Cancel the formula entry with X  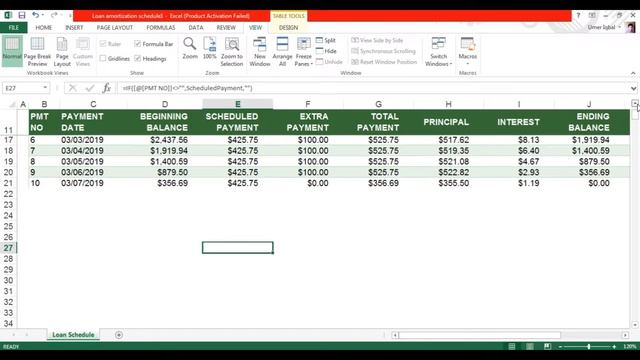(x=72, y=88)
